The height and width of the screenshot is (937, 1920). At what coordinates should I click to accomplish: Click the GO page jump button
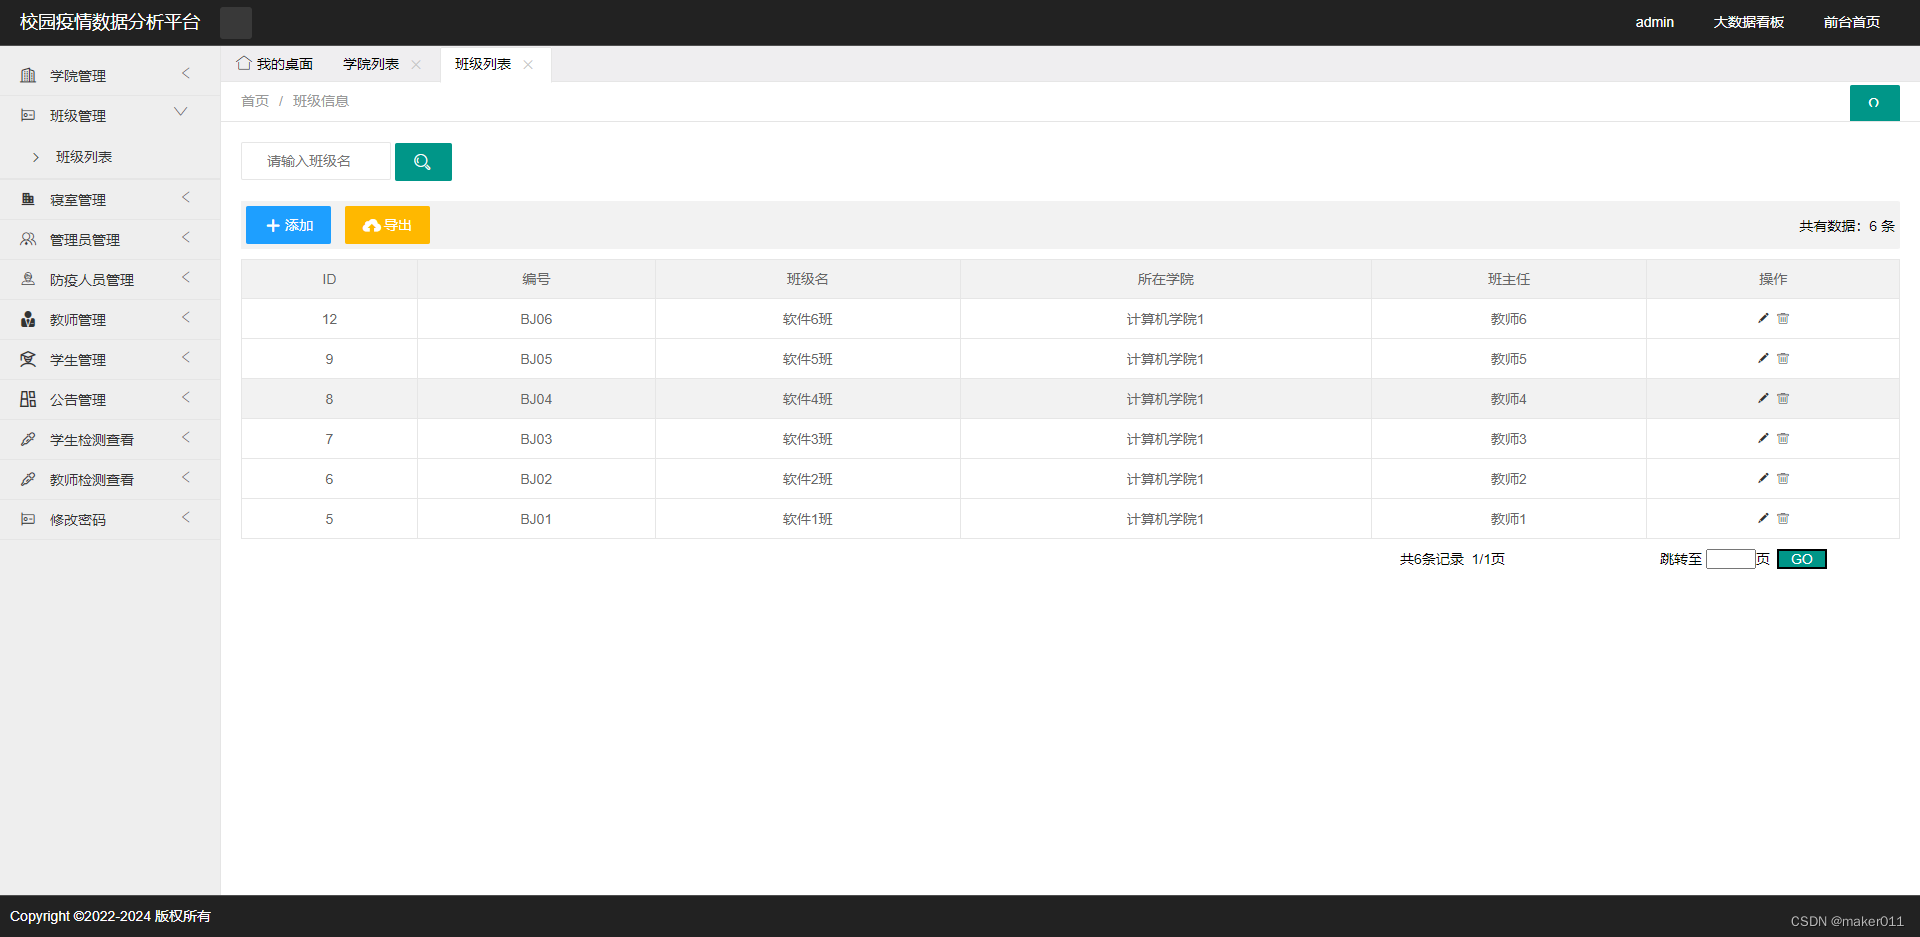tap(1801, 559)
